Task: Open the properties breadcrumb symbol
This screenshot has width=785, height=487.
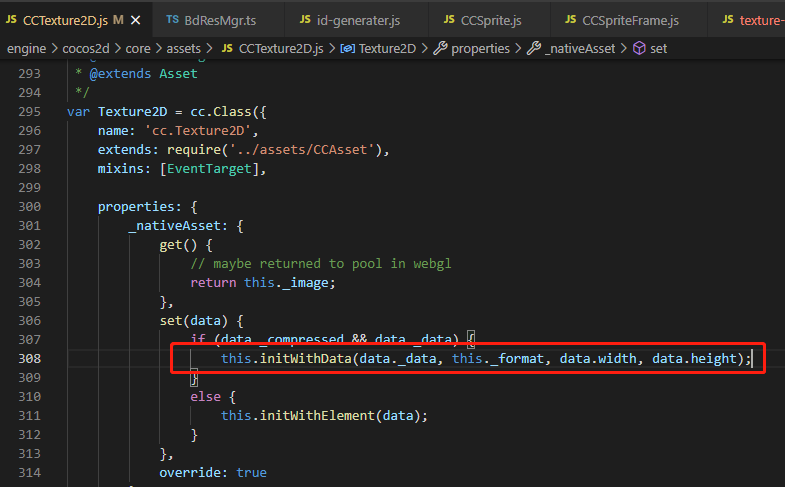Action: (480, 49)
